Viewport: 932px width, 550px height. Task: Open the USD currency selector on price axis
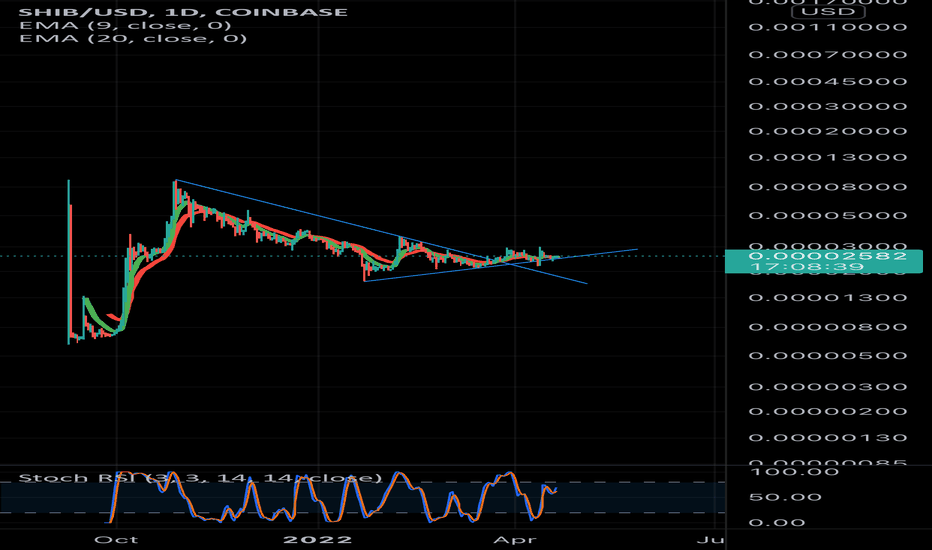coord(828,12)
